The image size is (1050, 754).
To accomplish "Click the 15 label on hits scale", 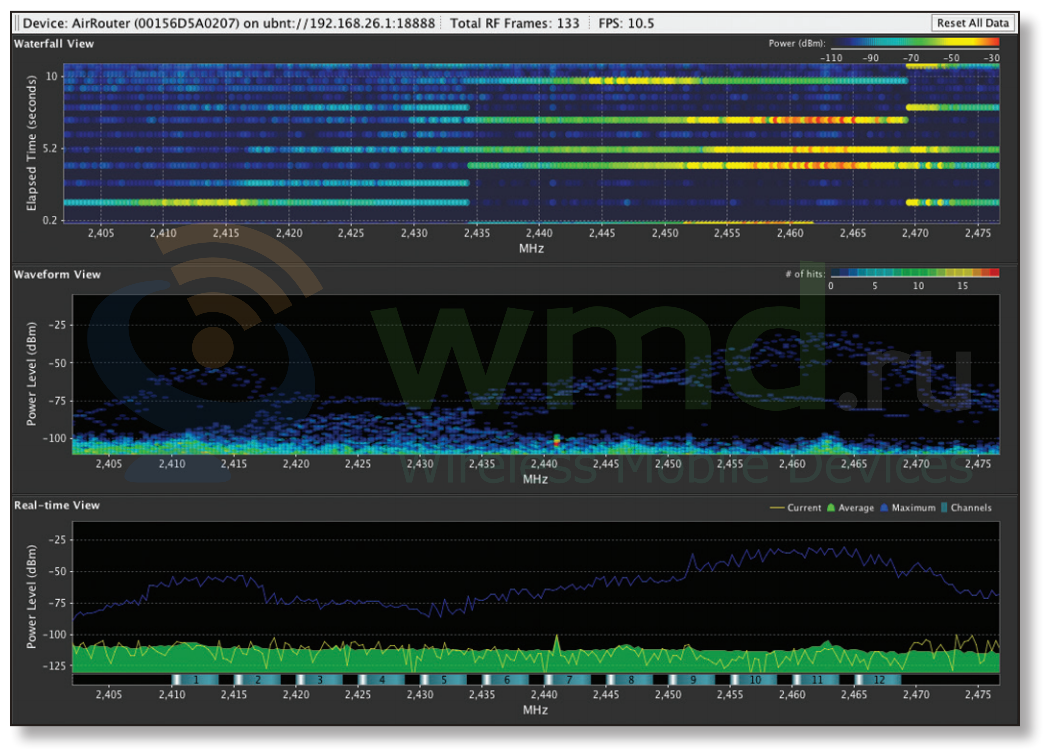I will coord(962,286).
